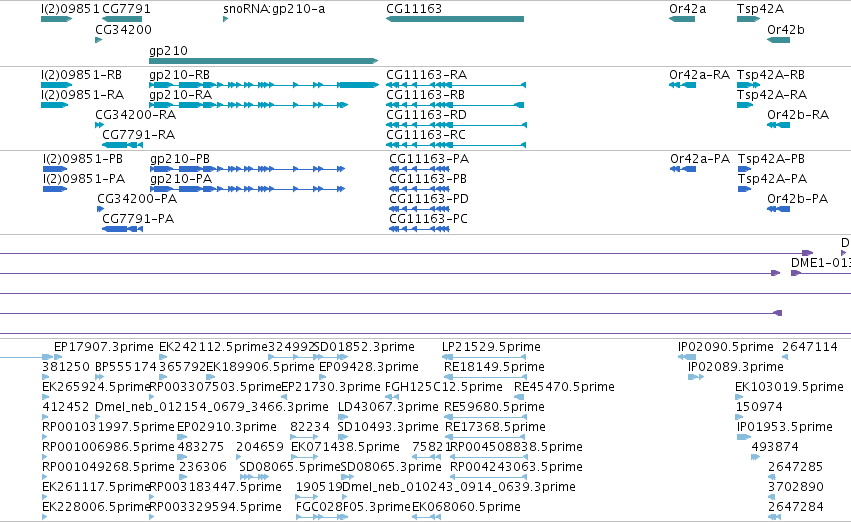Click the snoRNA:gp210-a gene label
The height and width of the screenshot is (522, 851).
(x=274, y=9)
